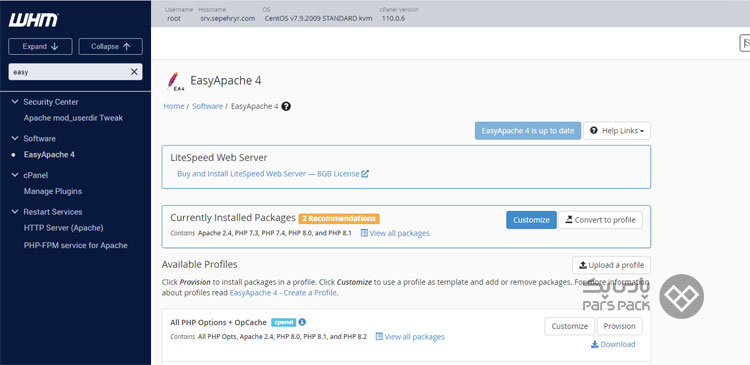Select EasyApache 4 in sidebar

(49, 155)
